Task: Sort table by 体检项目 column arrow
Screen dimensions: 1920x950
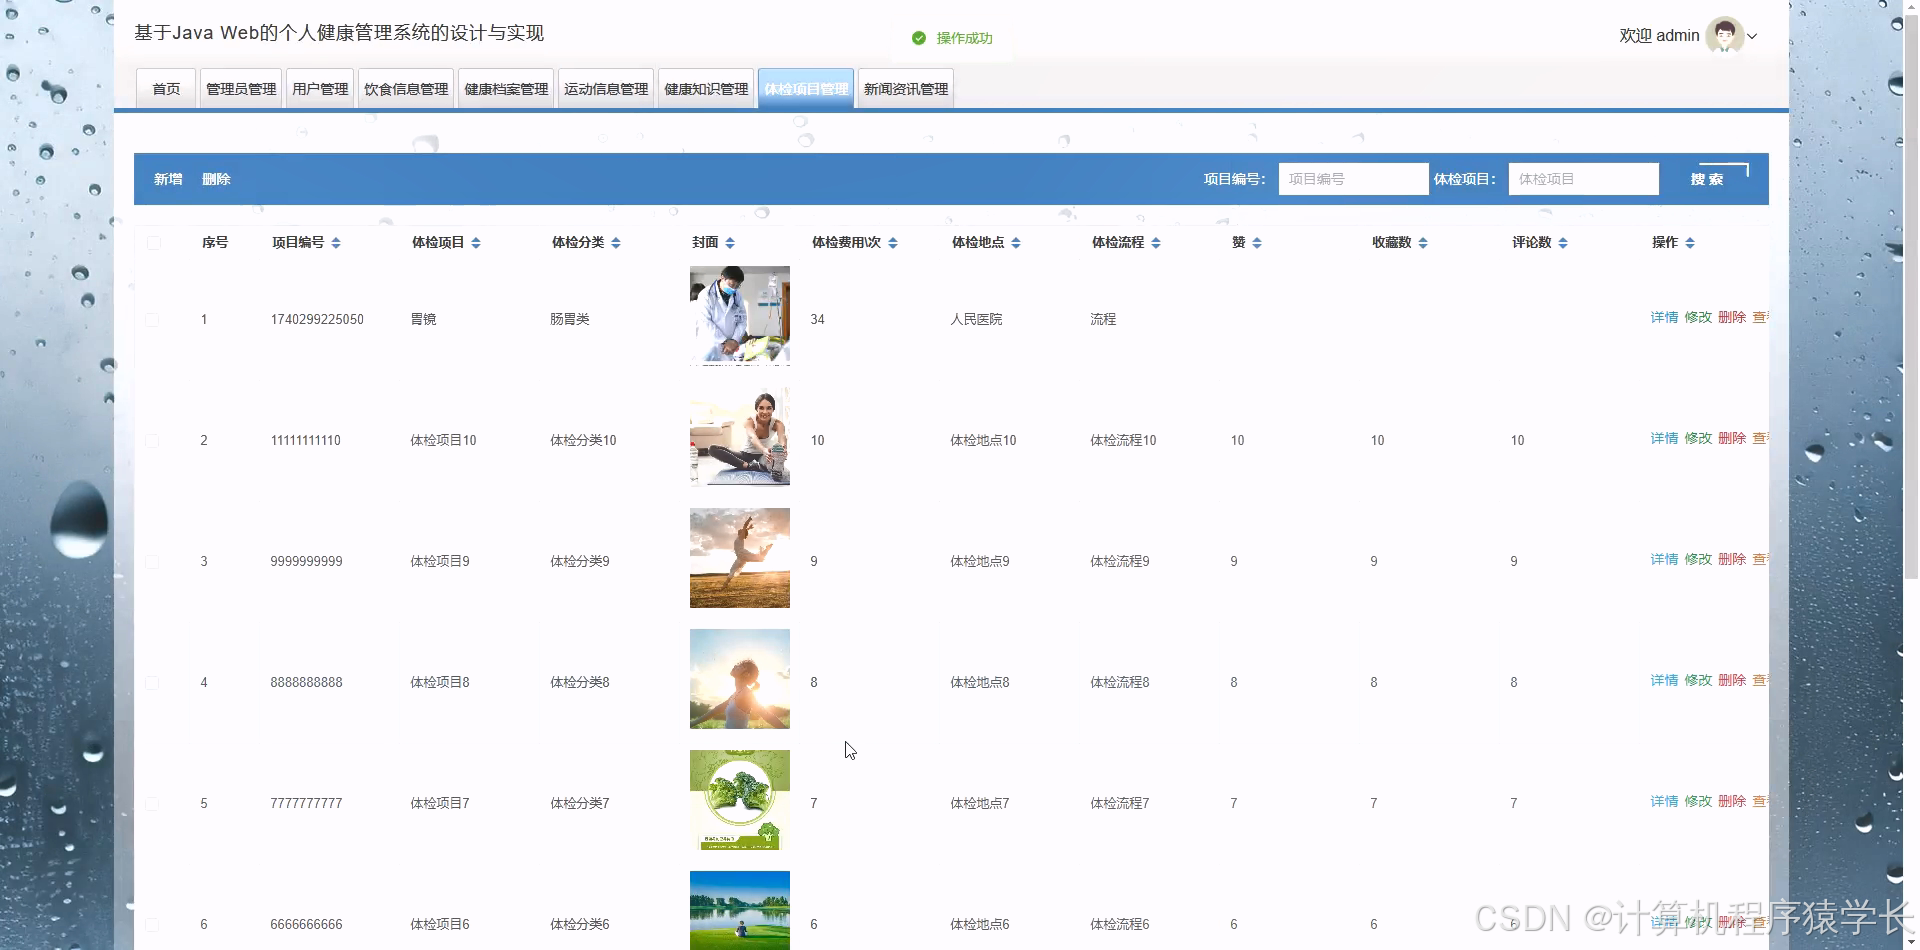Action: coord(477,242)
